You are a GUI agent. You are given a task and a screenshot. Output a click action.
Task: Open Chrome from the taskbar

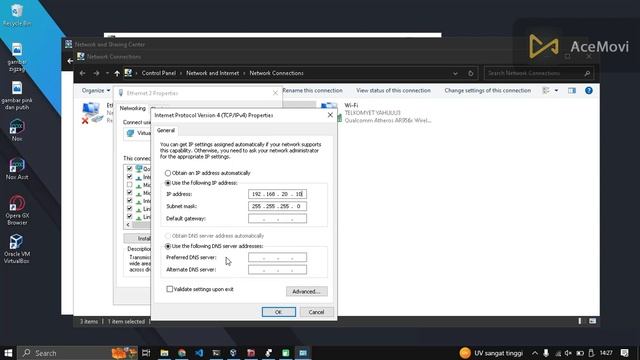tap(182, 353)
